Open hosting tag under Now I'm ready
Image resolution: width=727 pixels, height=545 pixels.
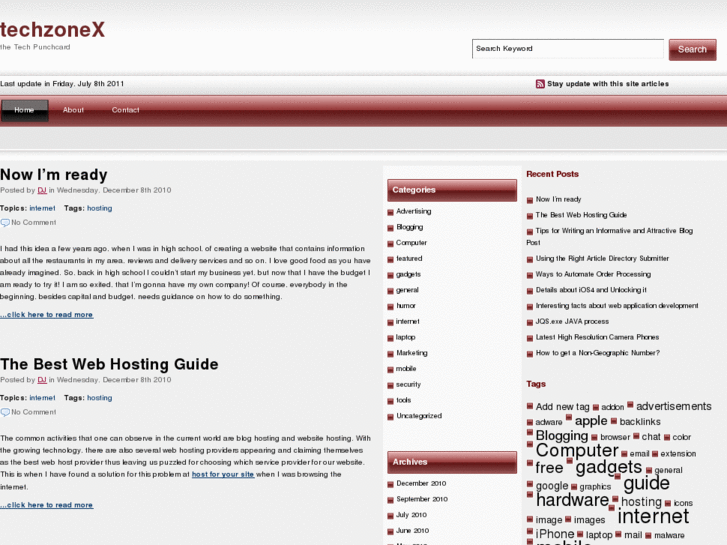pyautogui.click(x=100, y=208)
